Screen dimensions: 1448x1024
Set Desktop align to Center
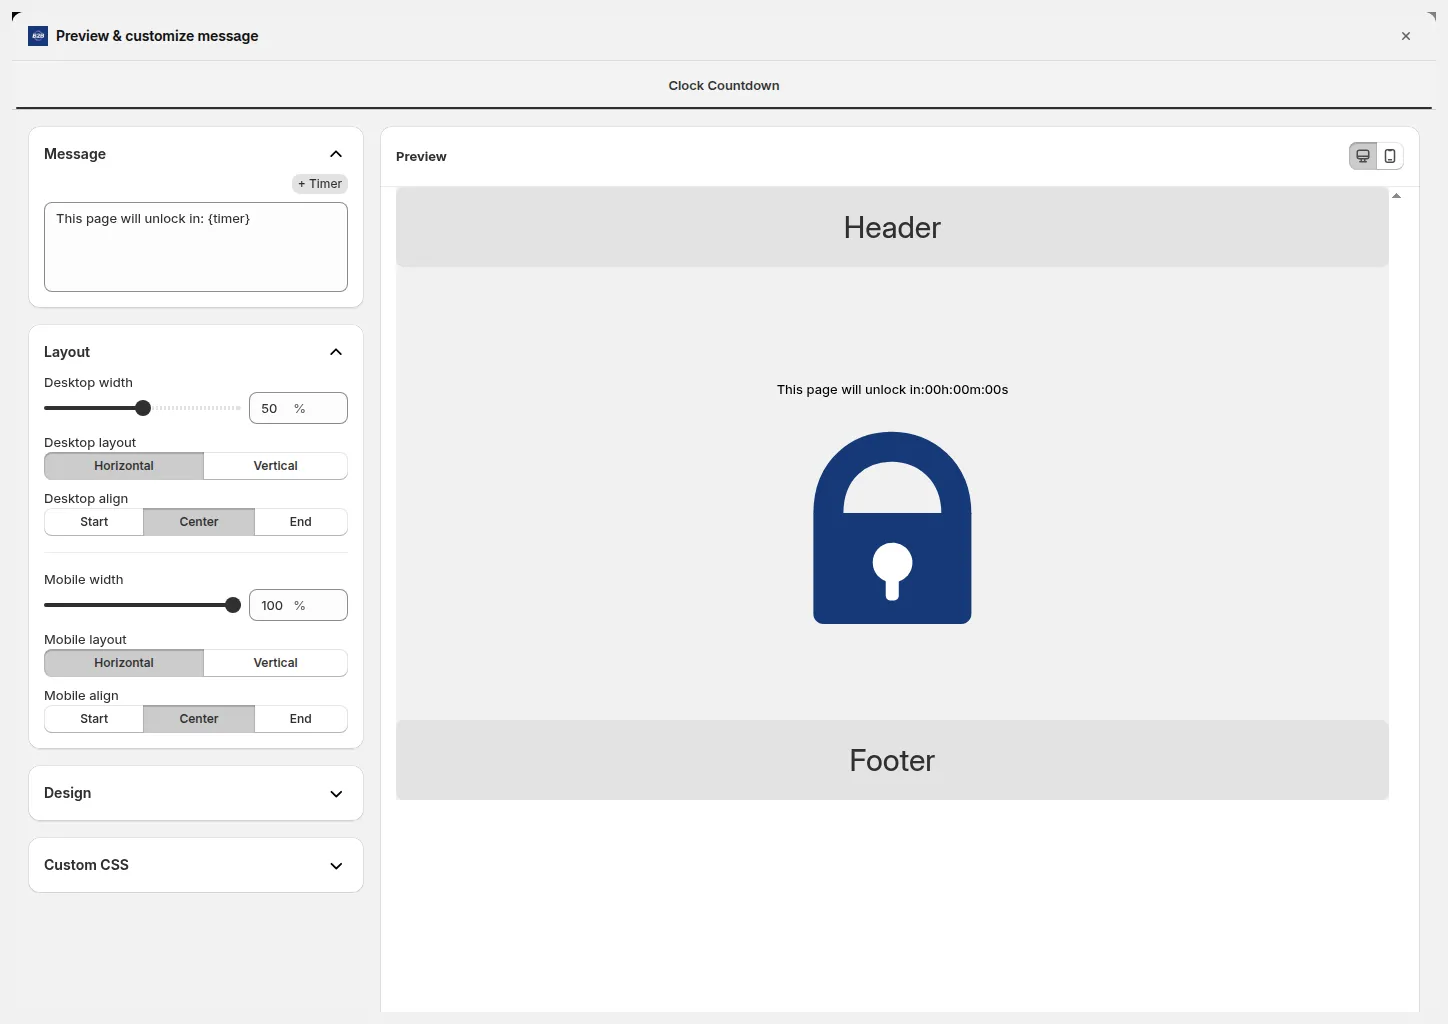pyautogui.click(x=199, y=522)
